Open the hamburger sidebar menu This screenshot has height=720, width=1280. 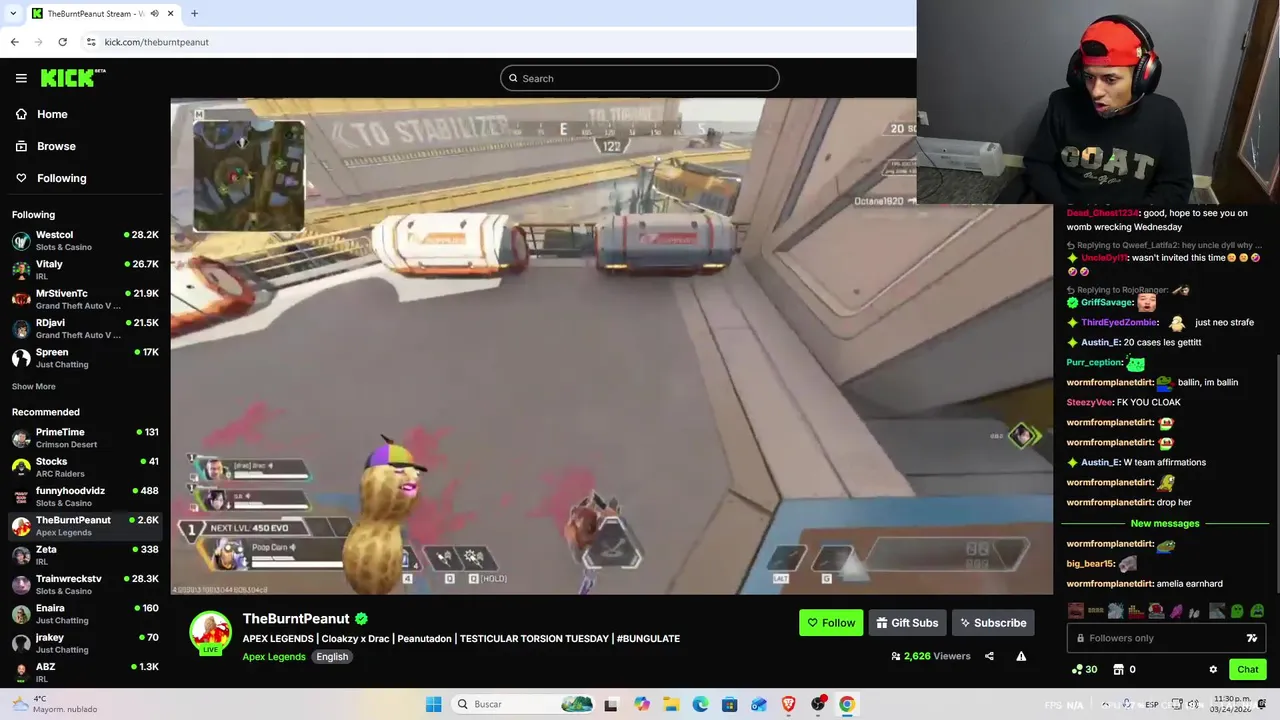pos(21,78)
